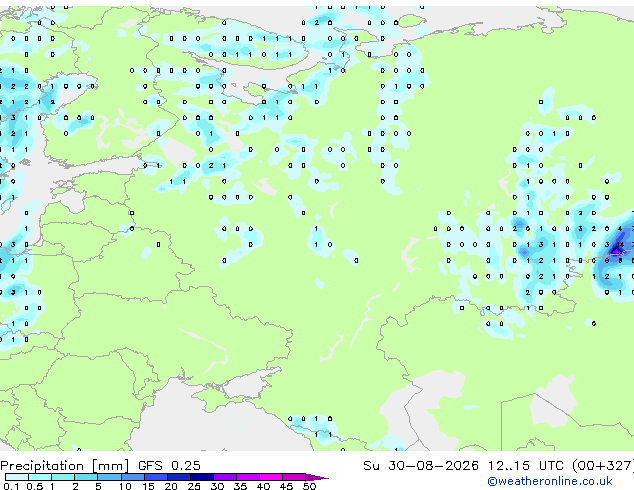Click the purple peak precipitation cell
Image resolution: width=634 pixels, height=490 pixels.
click(x=616, y=251)
